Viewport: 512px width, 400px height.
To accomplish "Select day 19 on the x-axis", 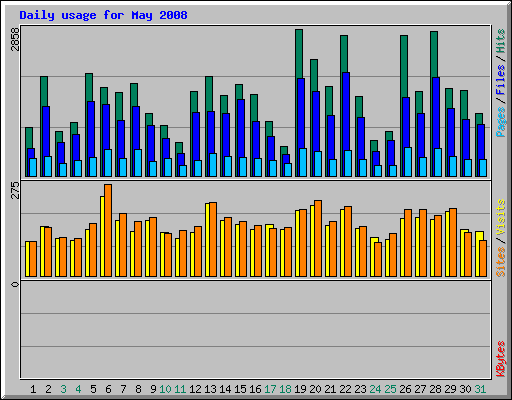I will coord(300,389).
